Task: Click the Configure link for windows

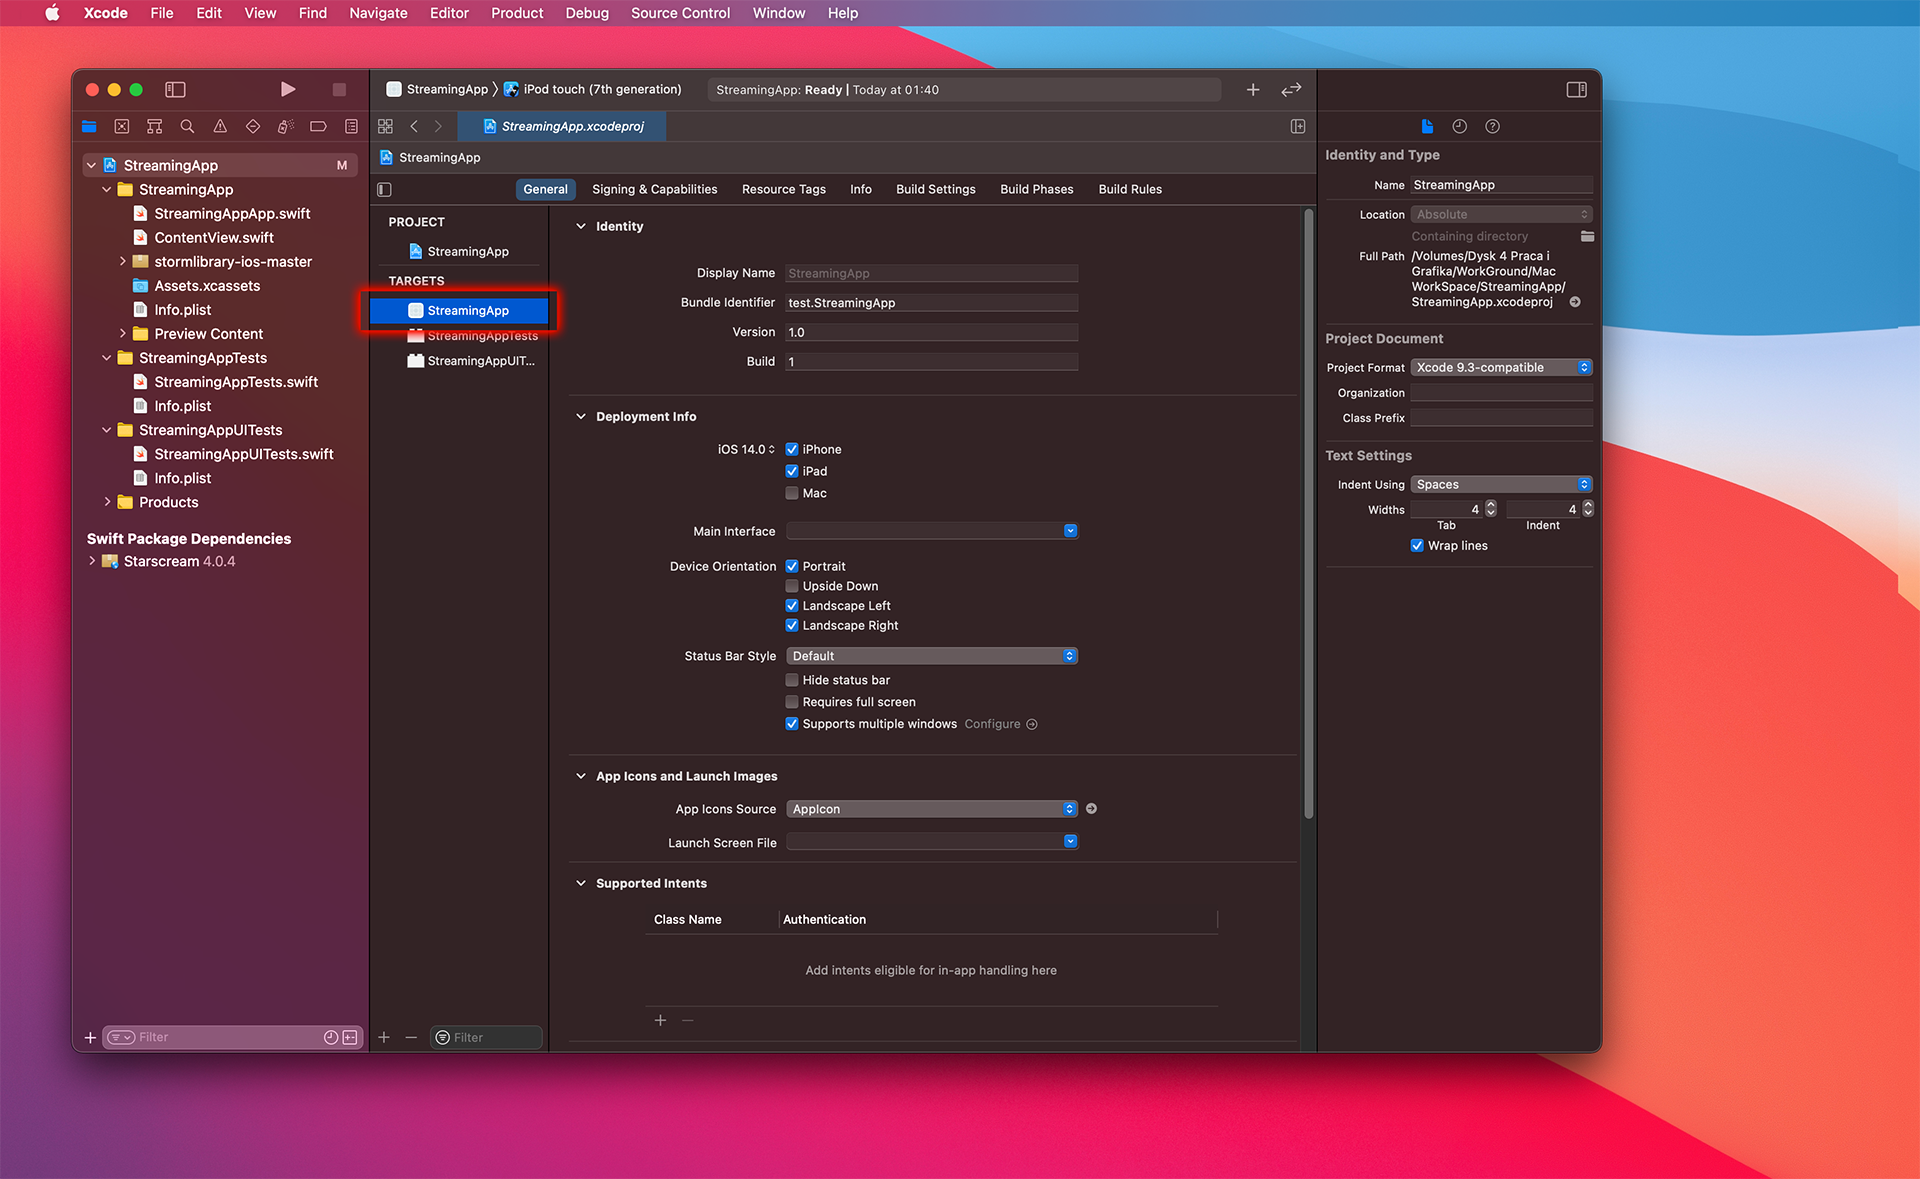Action: (x=1000, y=724)
